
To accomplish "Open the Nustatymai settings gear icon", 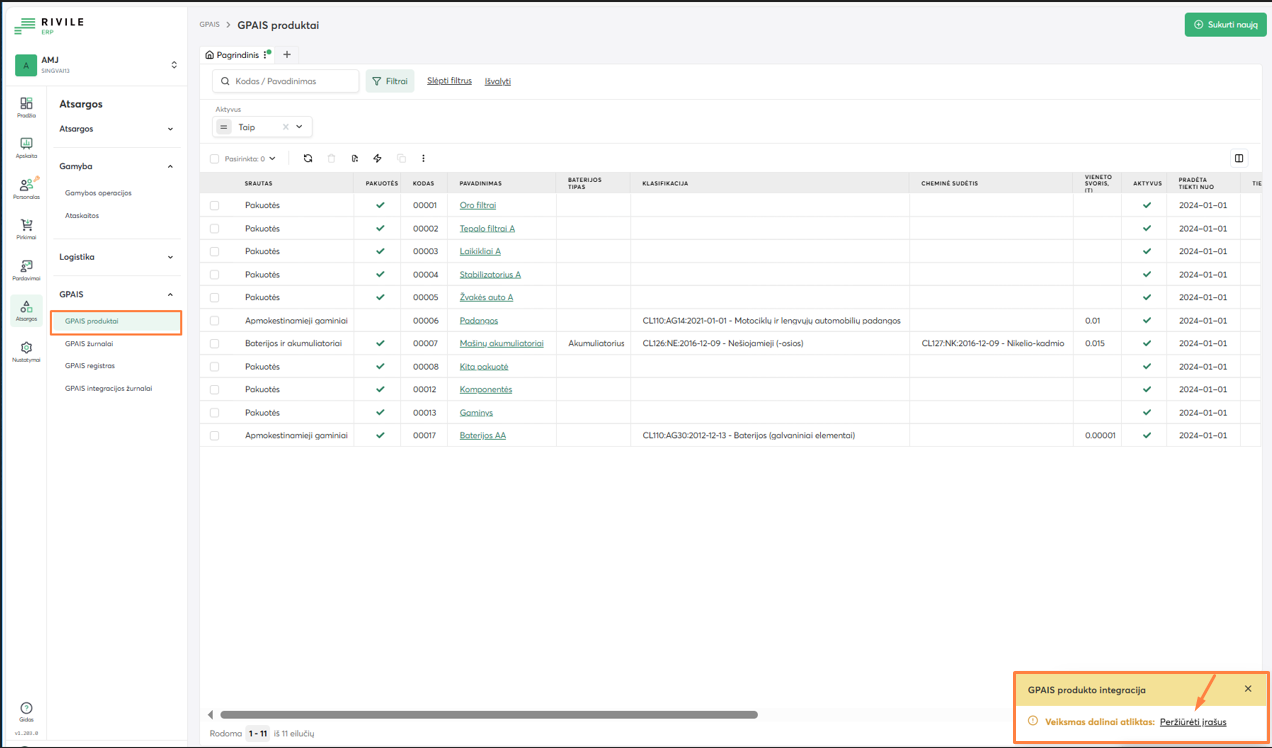I will pyautogui.click(x=26, y=350).
